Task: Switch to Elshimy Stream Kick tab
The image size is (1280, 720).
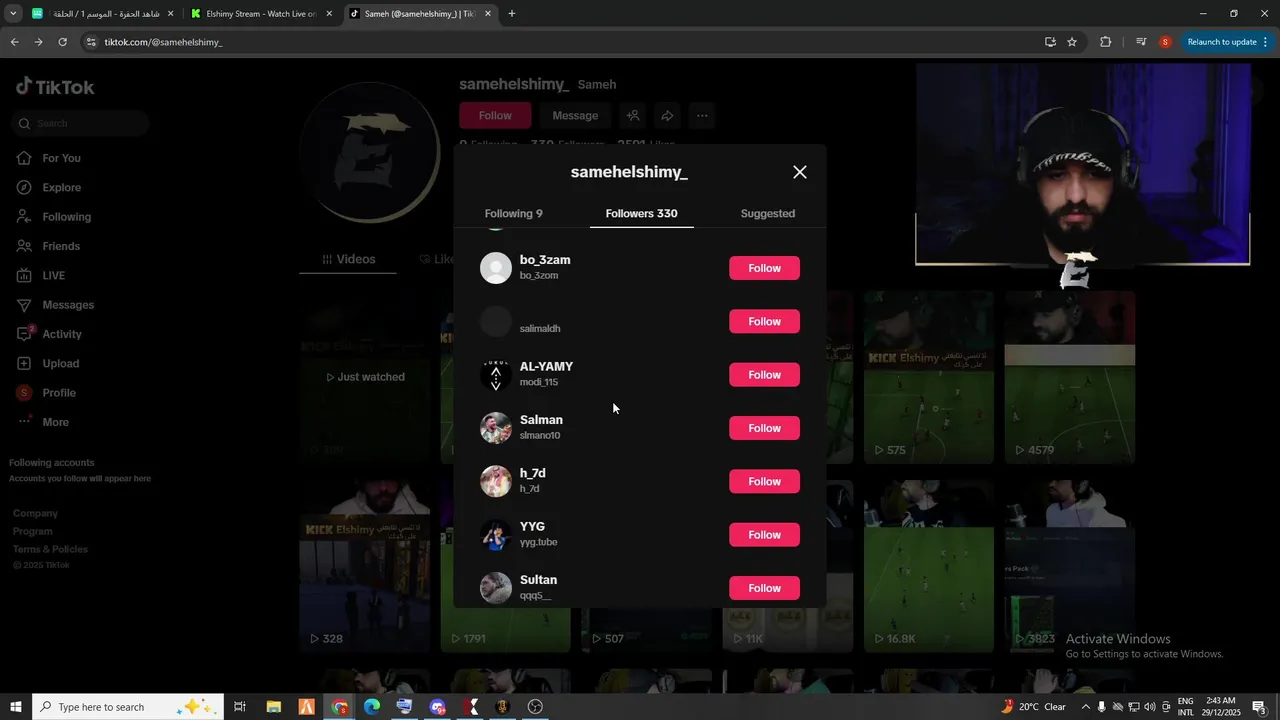Action: click(260, 14)
